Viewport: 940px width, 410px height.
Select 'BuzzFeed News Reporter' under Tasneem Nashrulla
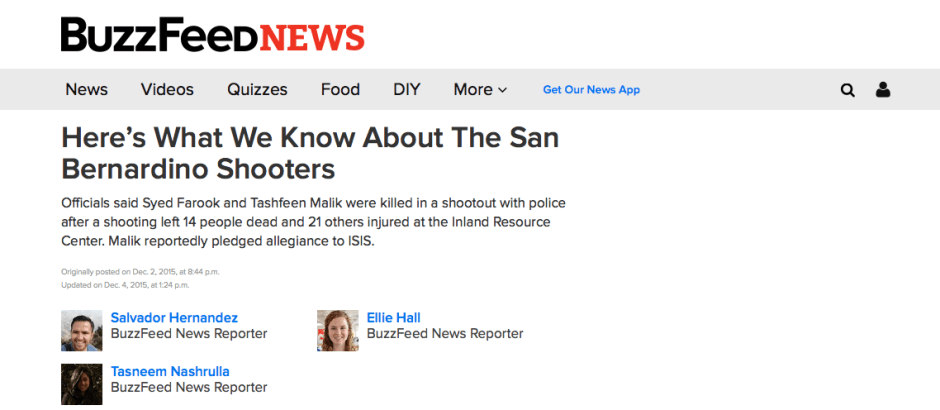pyautogui.click(x=189, y=387)
